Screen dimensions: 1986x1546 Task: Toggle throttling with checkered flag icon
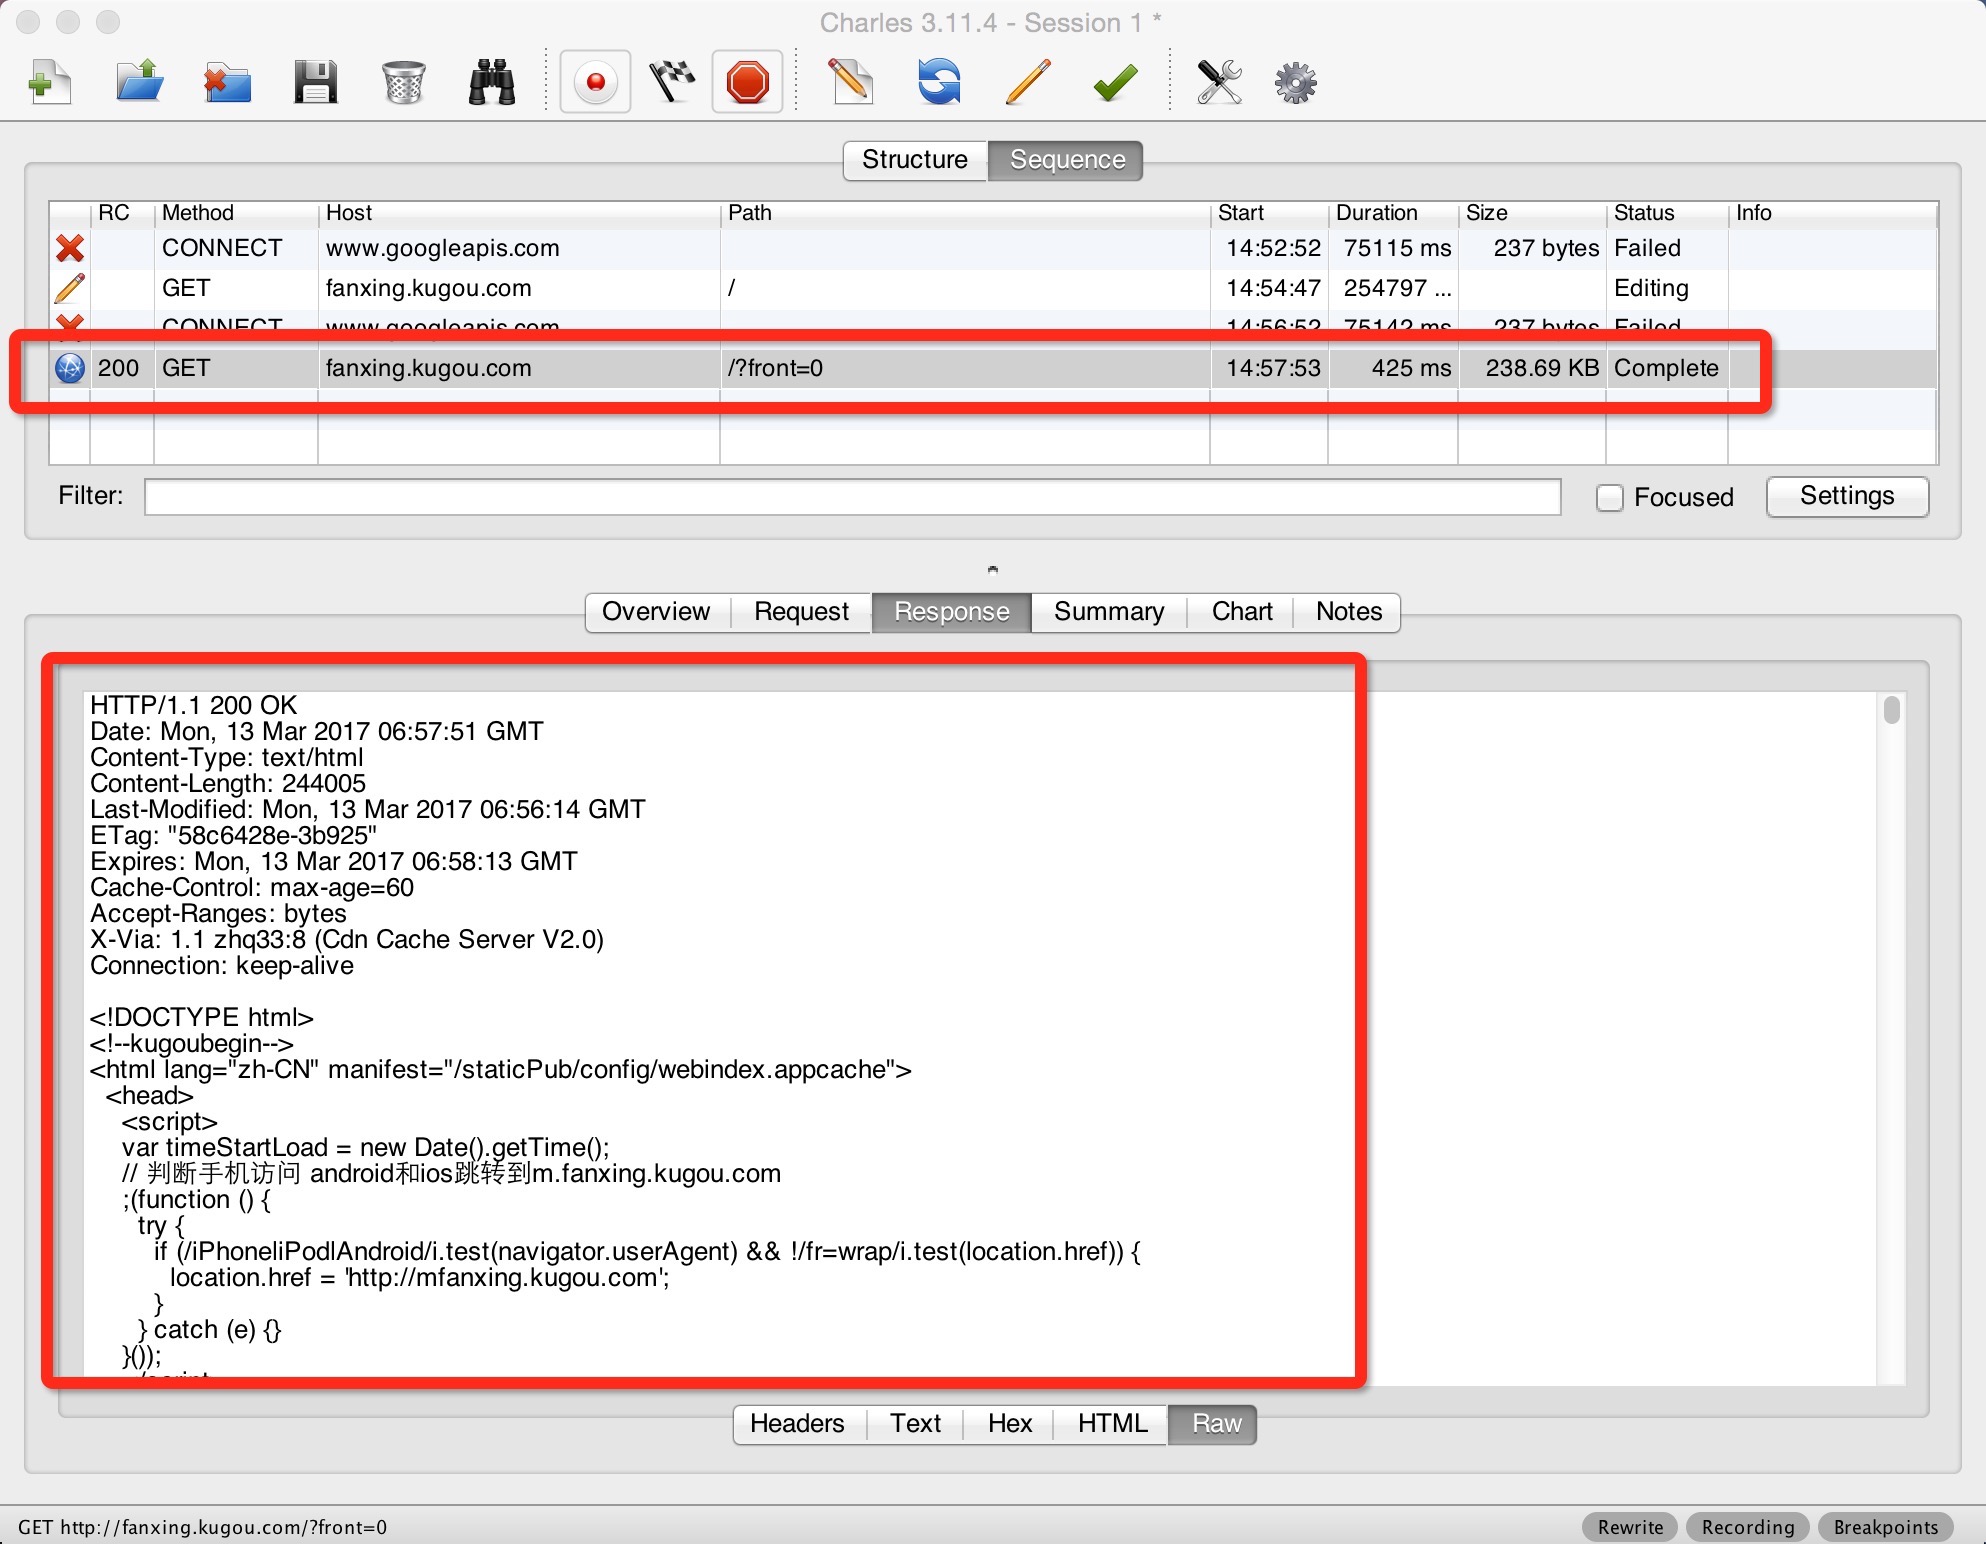pos(672,82)
